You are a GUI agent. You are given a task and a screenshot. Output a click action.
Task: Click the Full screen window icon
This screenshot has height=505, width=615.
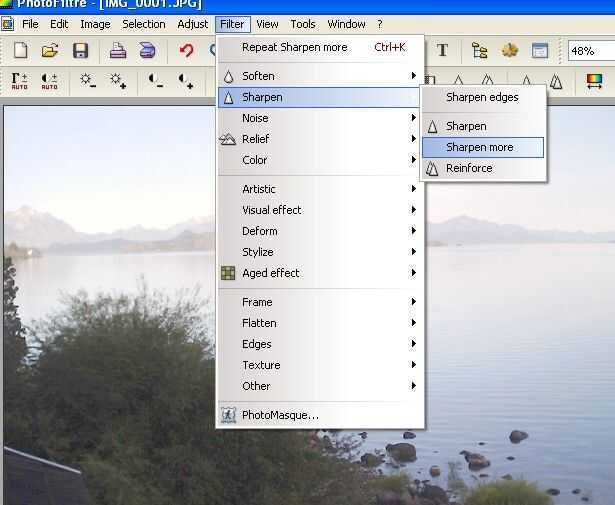[x=540, y=51]
